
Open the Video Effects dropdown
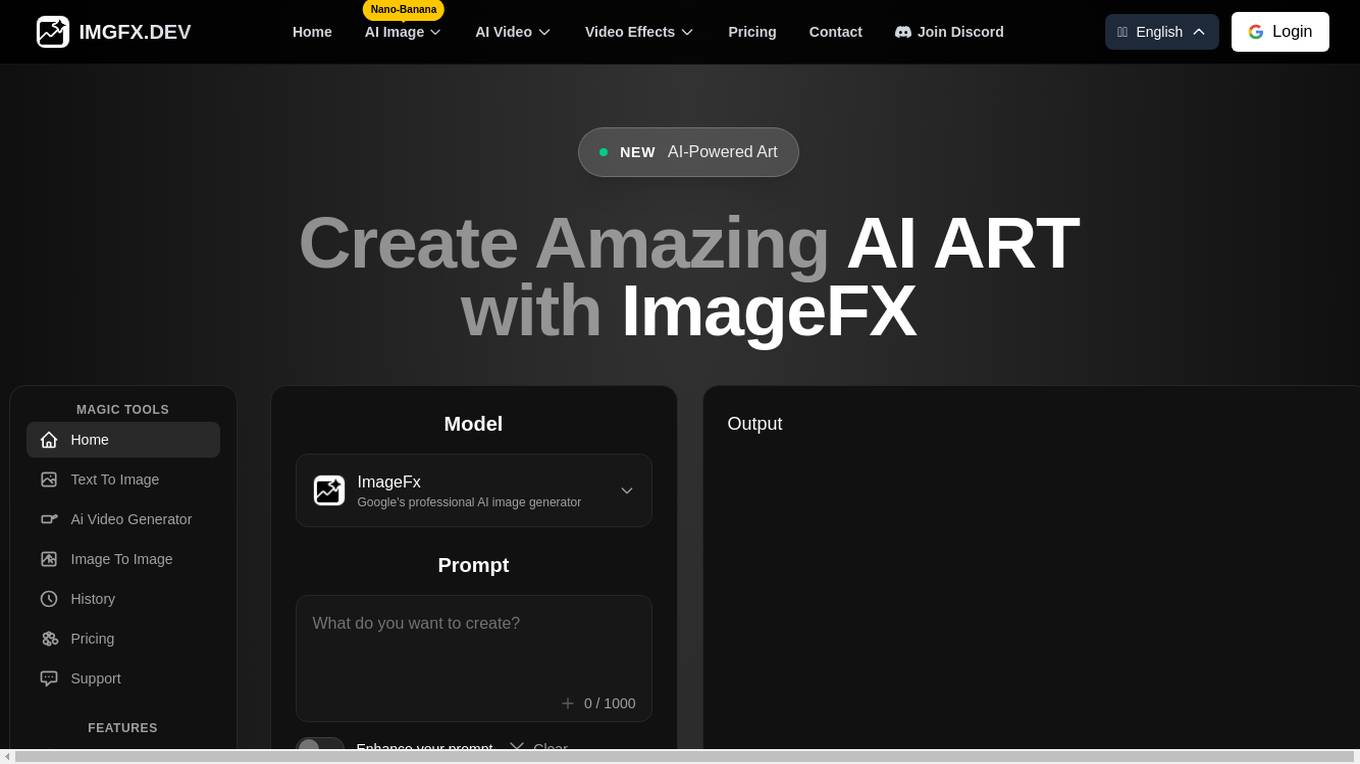click(639, 32)
